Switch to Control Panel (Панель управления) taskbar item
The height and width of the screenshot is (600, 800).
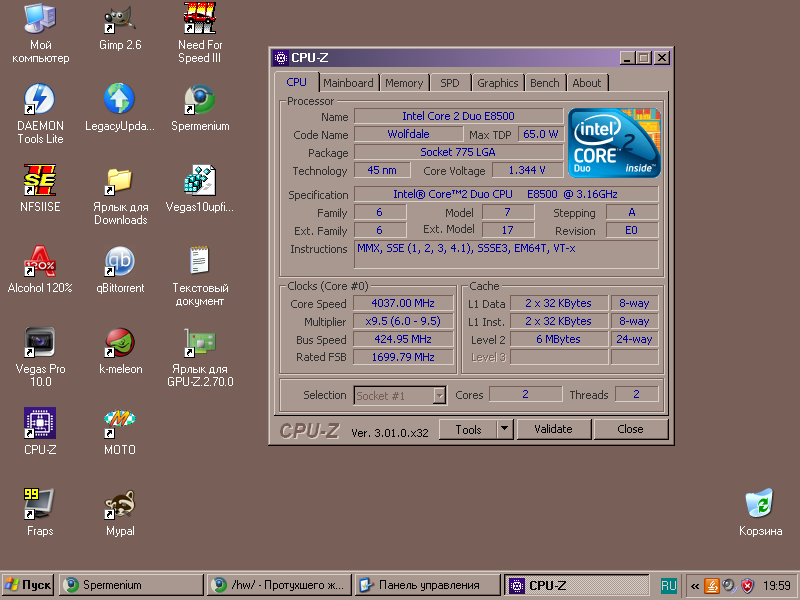pyautogui.click(x=428, y=585)
